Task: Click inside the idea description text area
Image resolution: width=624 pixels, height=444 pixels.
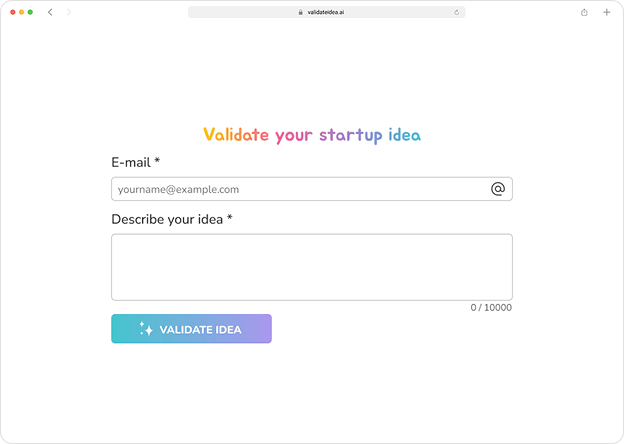Action: [x=311, y=267]
